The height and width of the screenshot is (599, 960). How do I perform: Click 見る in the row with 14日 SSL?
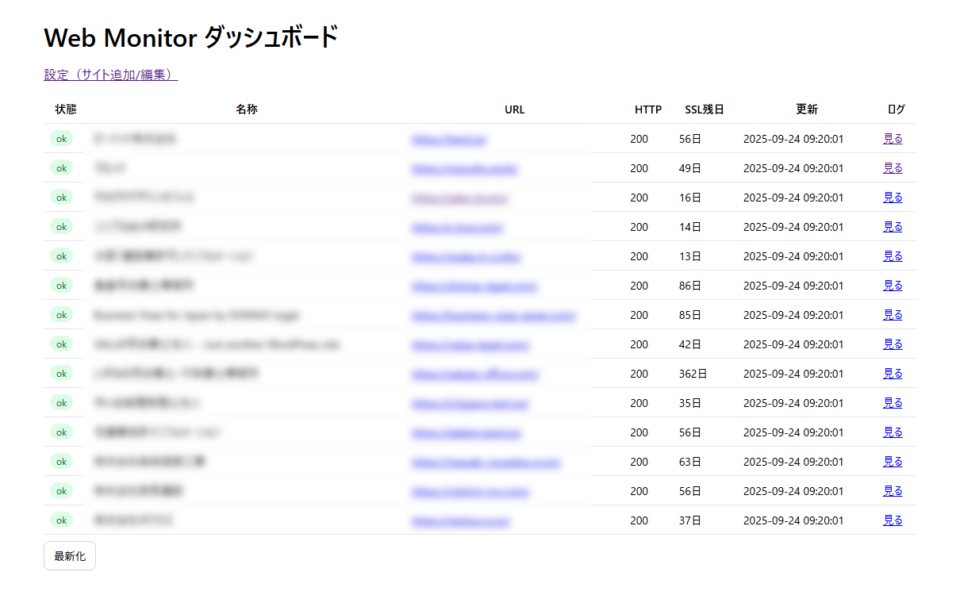click(892, 227)
